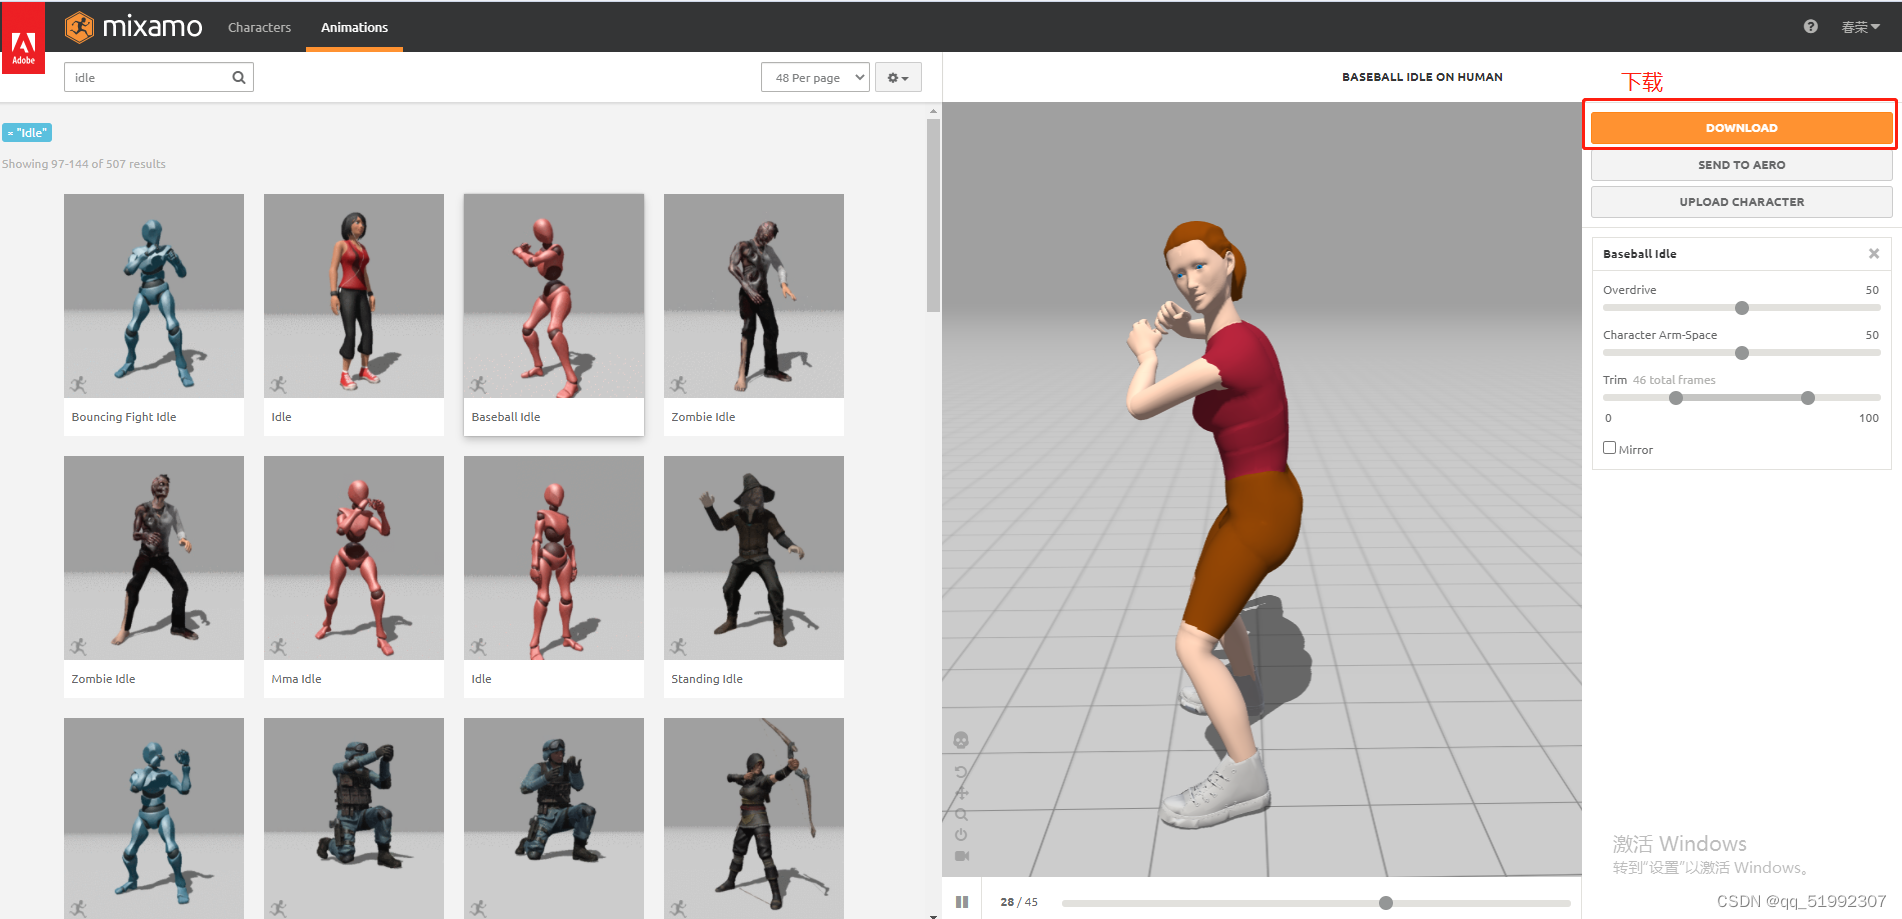
Task: Click the search magnifier icon in search box
Action: (239, 78)
